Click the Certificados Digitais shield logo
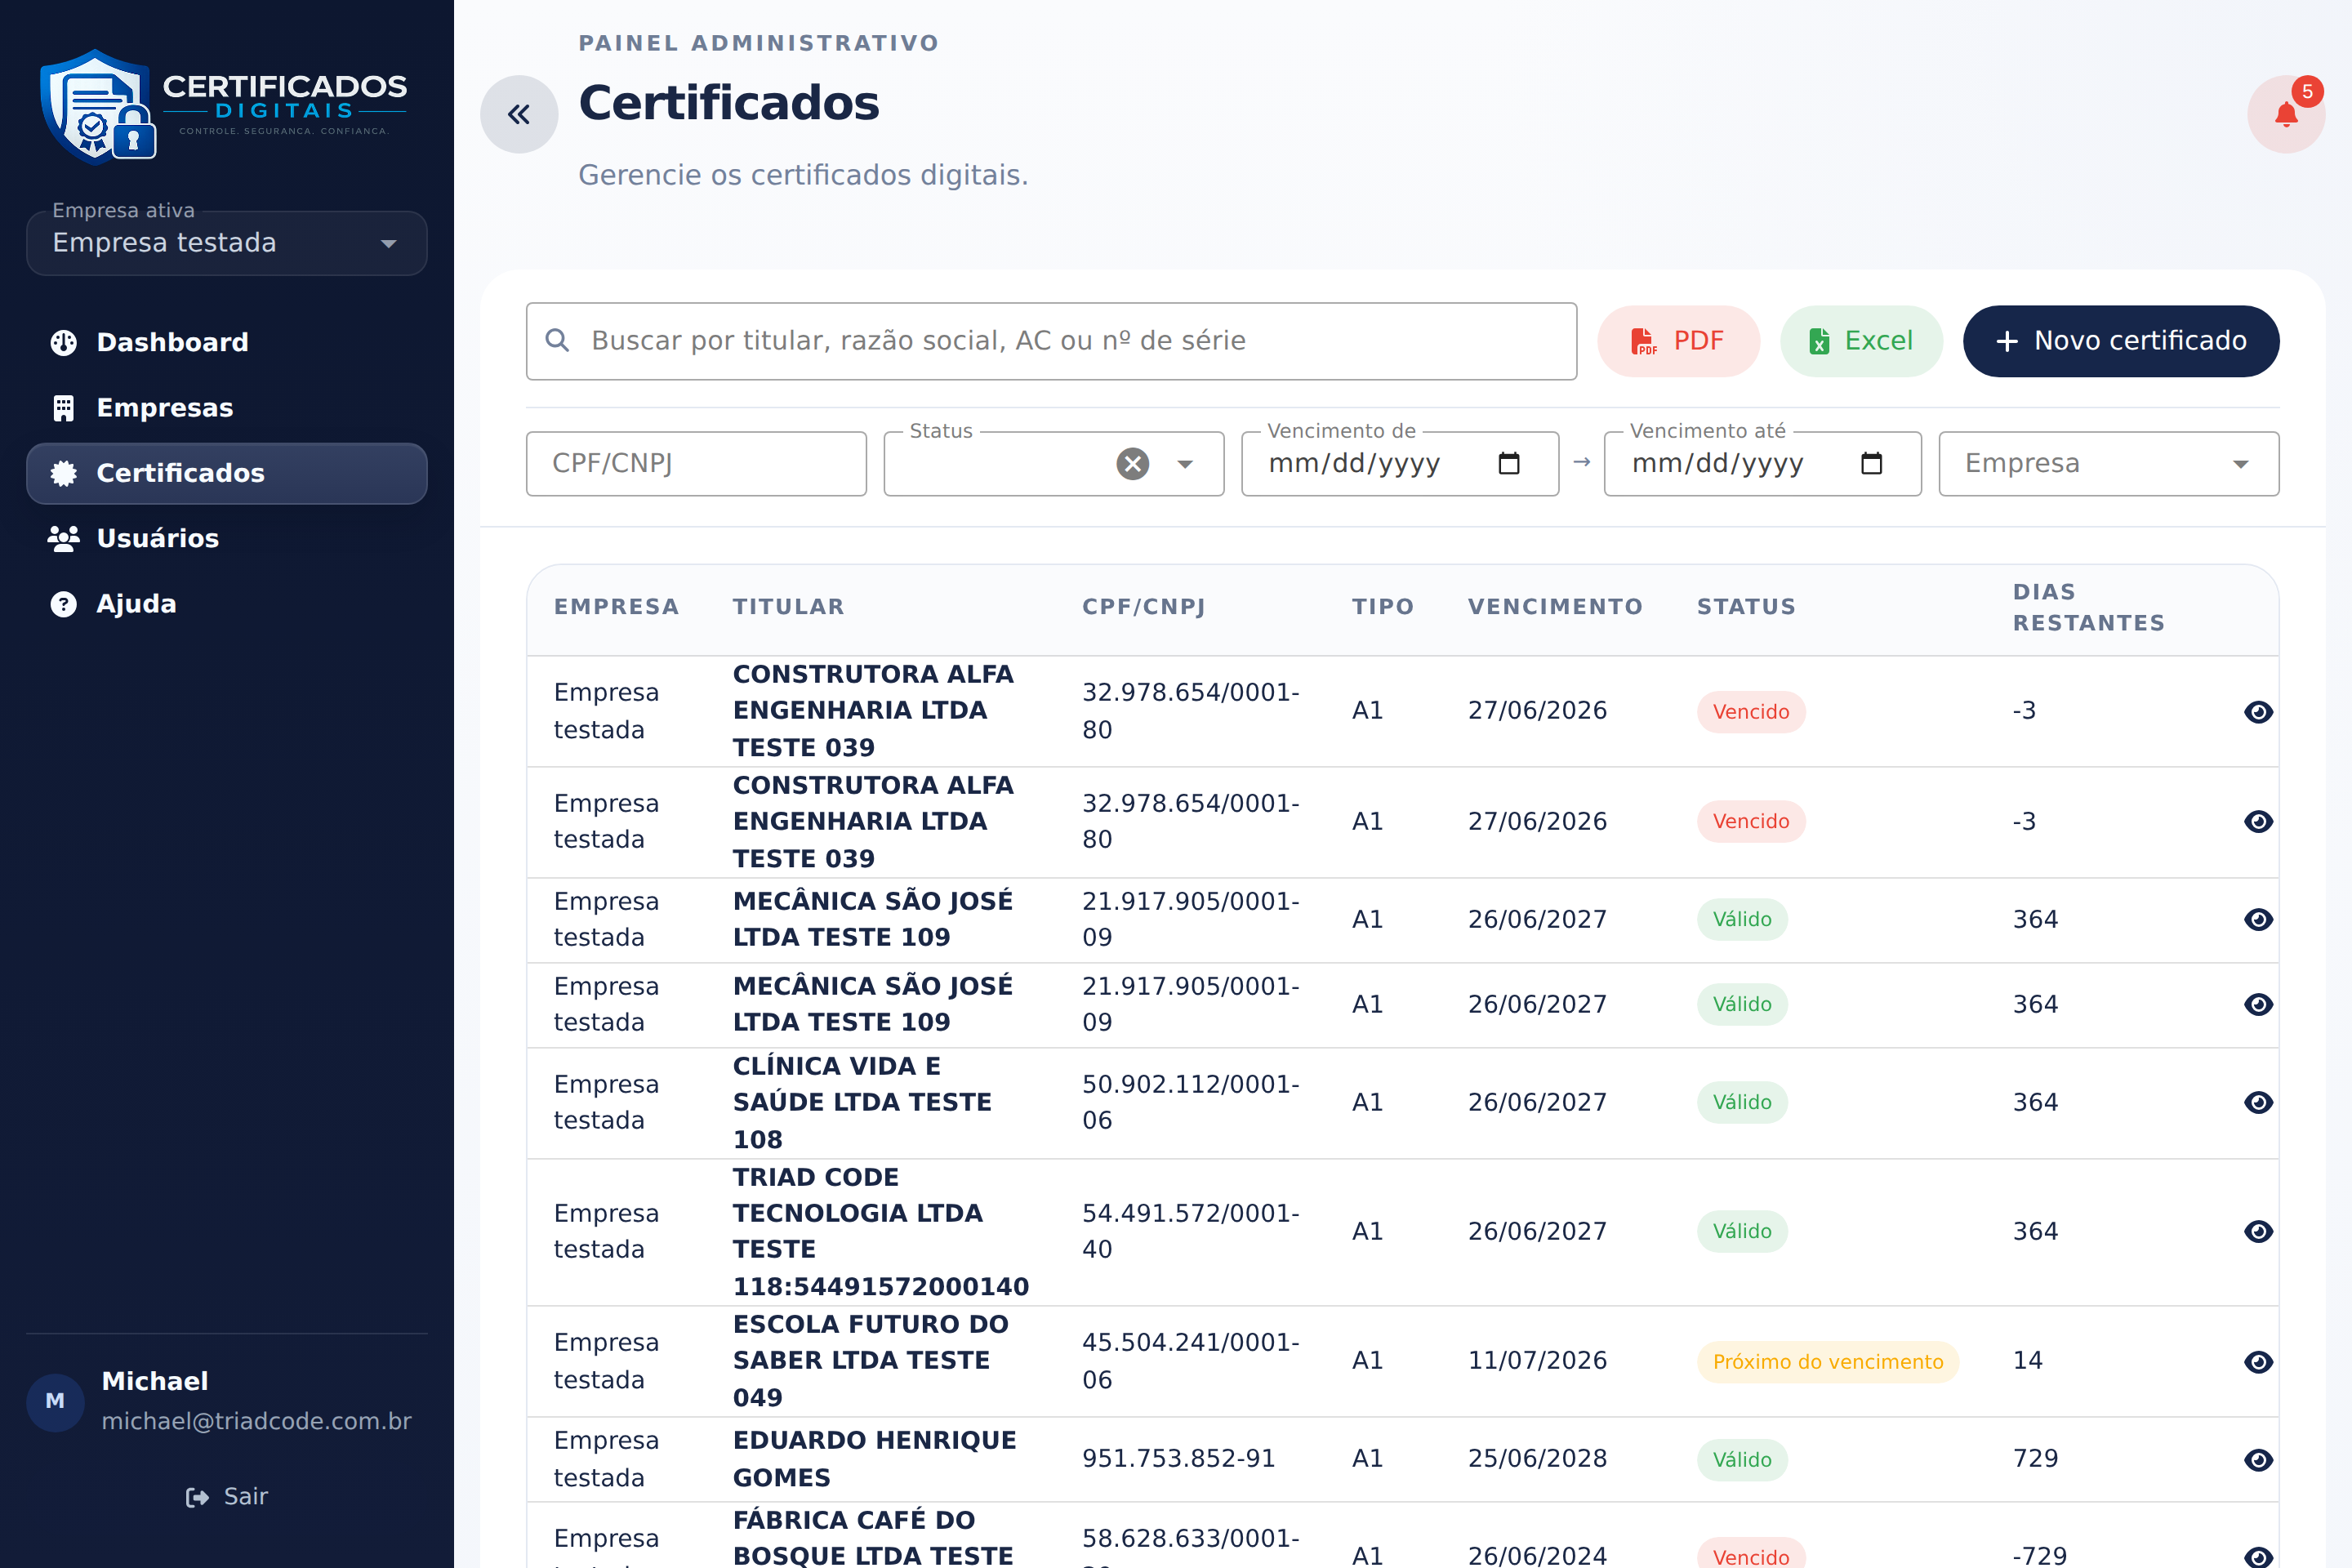The height and width of the screenshot is (1568, 2352). click(98, 106)
